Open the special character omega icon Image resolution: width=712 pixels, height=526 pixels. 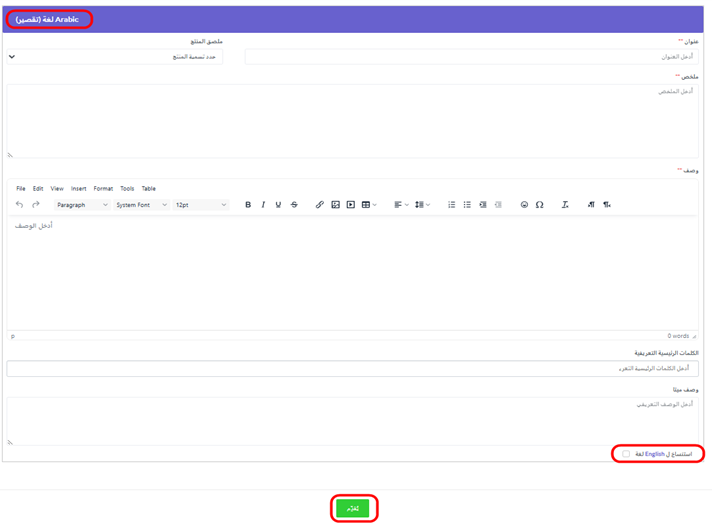click(539, 205)
